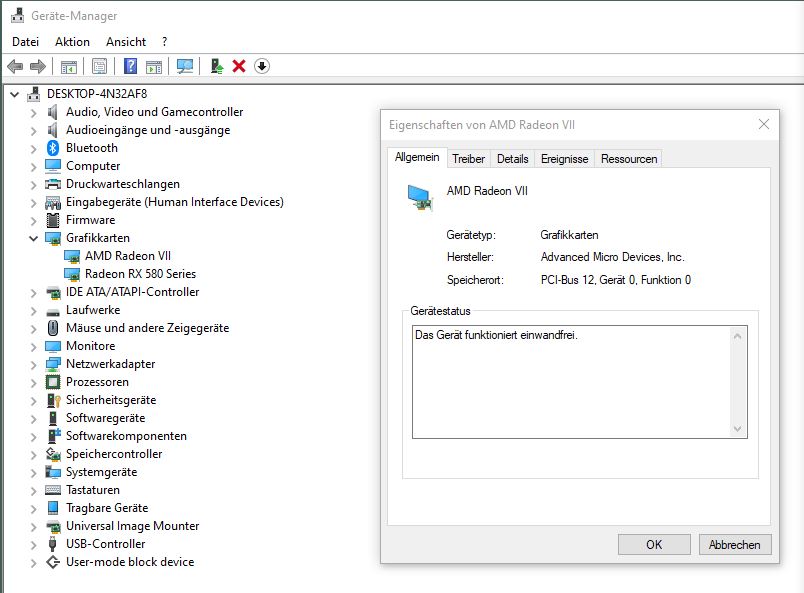Screen dimensions: 804x593
Task: Select the Allgemein tab
Action: [x=417, y=157]
